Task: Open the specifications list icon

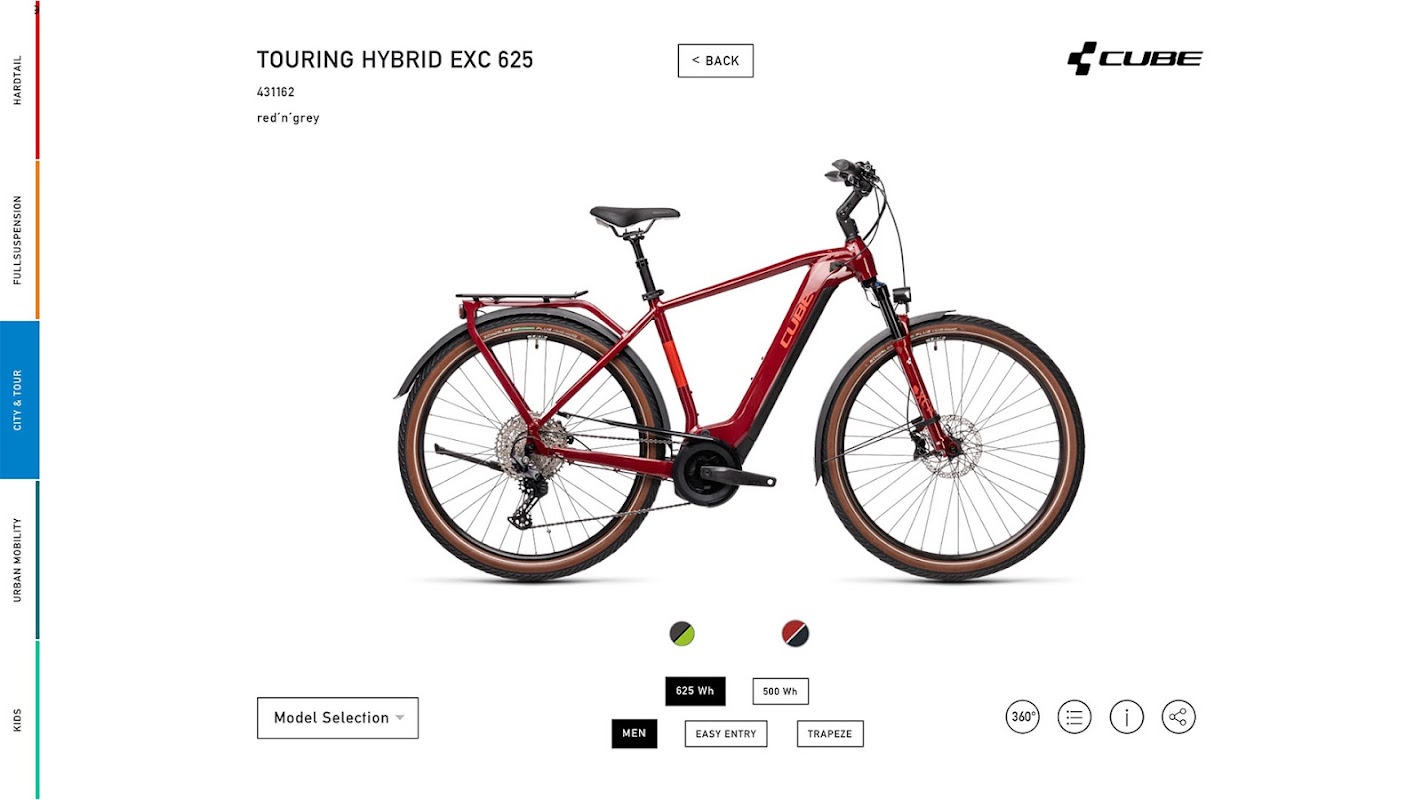Action: 1074,717
